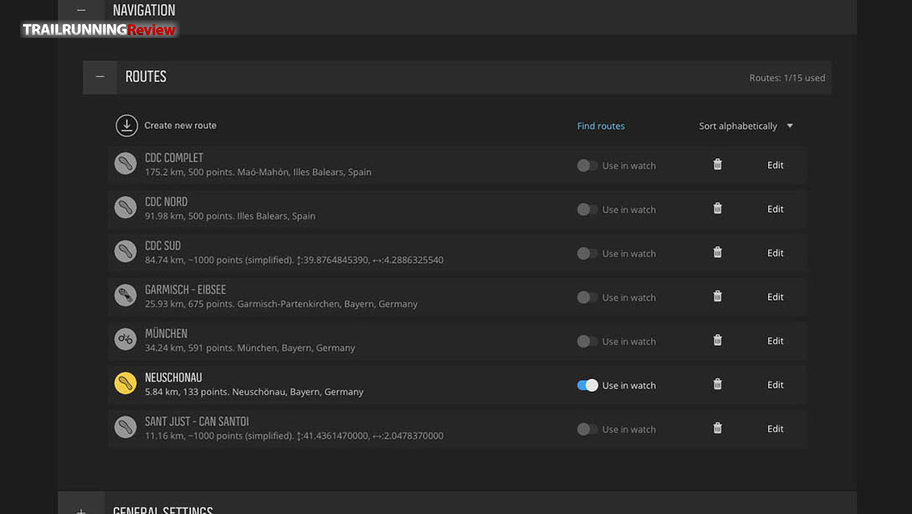
Task: Click the NAVIGATION section heading
Action: tap(144, 10)
